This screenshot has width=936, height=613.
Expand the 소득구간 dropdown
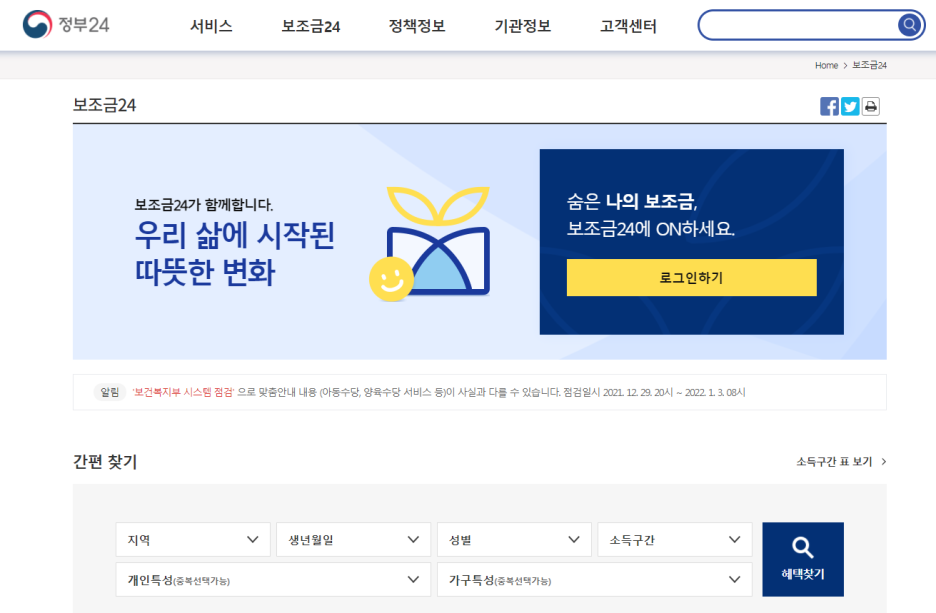675,540
